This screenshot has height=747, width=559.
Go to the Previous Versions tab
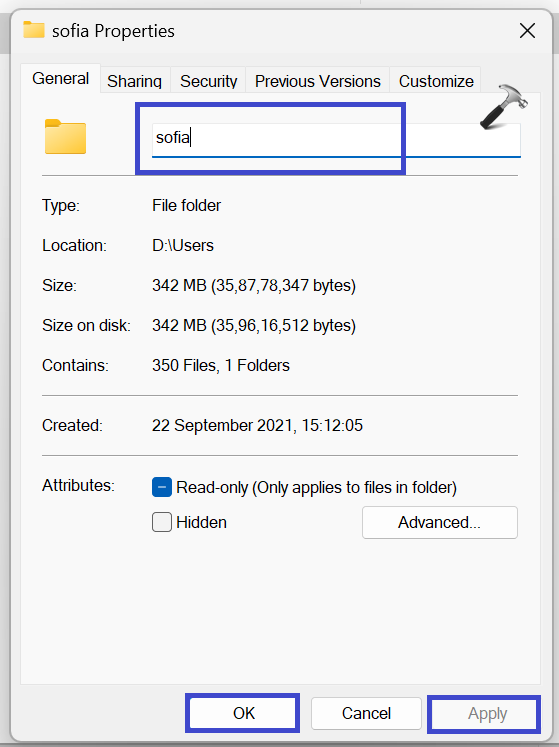click(x=317, y=81)
